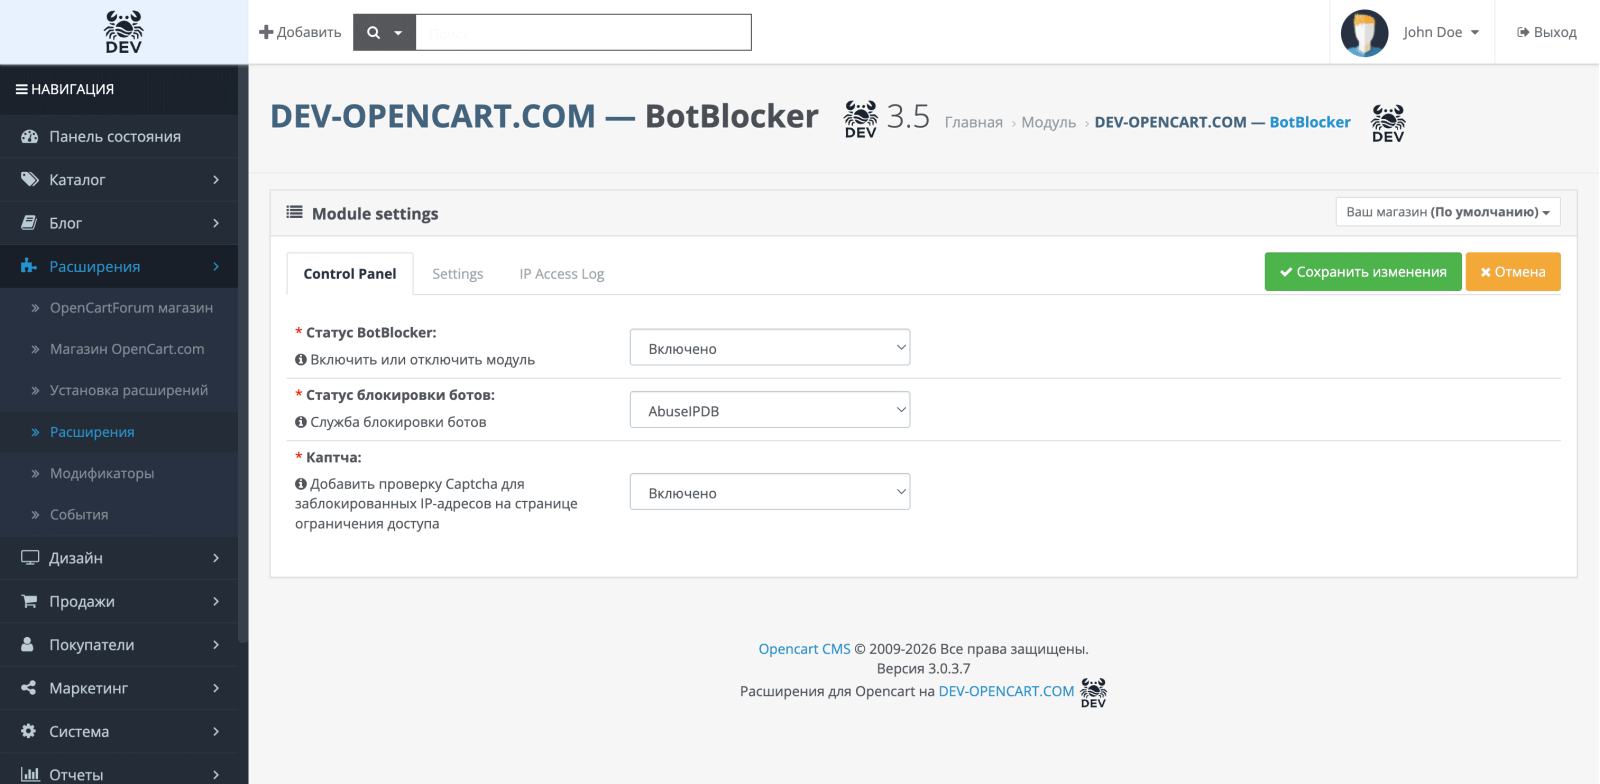Click the John Doe avatar picture
This screenshot has height=784, width=1600.
tap(1364, 33)
